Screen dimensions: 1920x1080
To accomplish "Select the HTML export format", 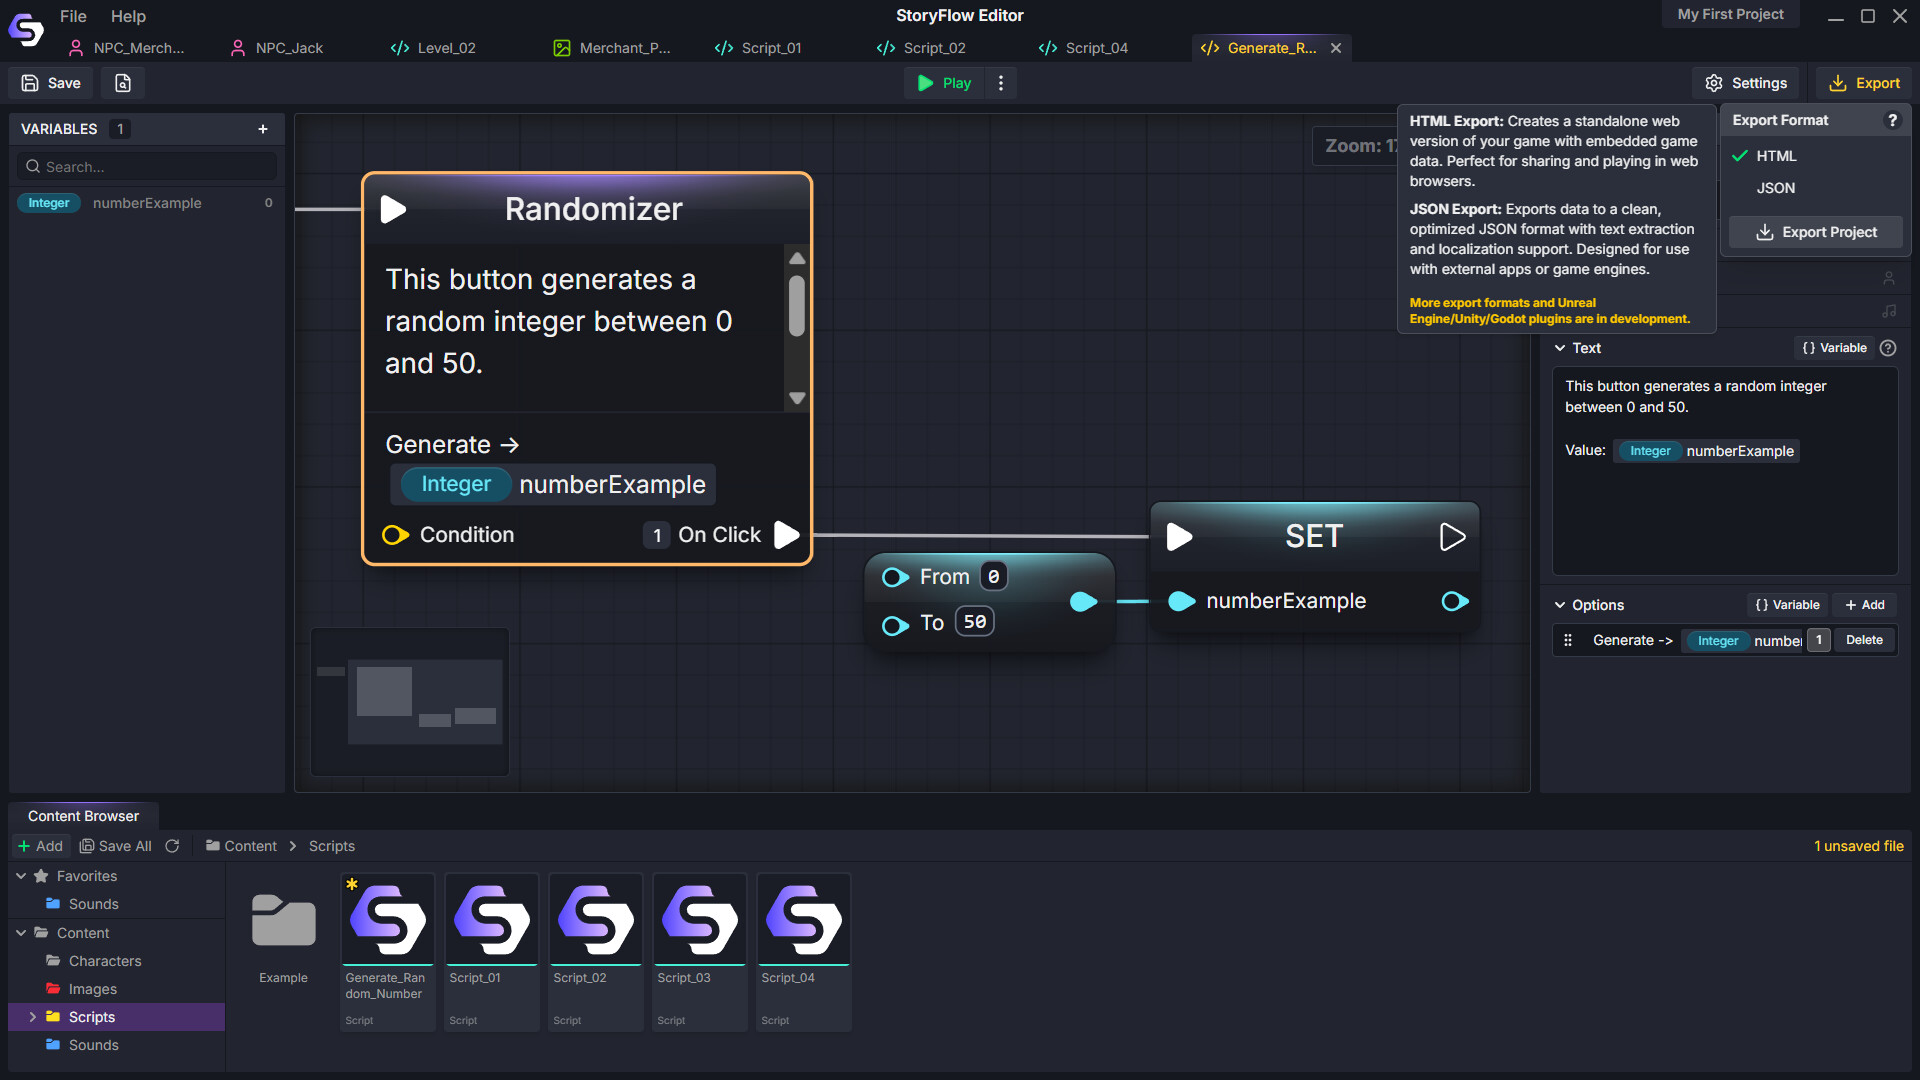I will pyautogui.click(x=1775, y=156).
